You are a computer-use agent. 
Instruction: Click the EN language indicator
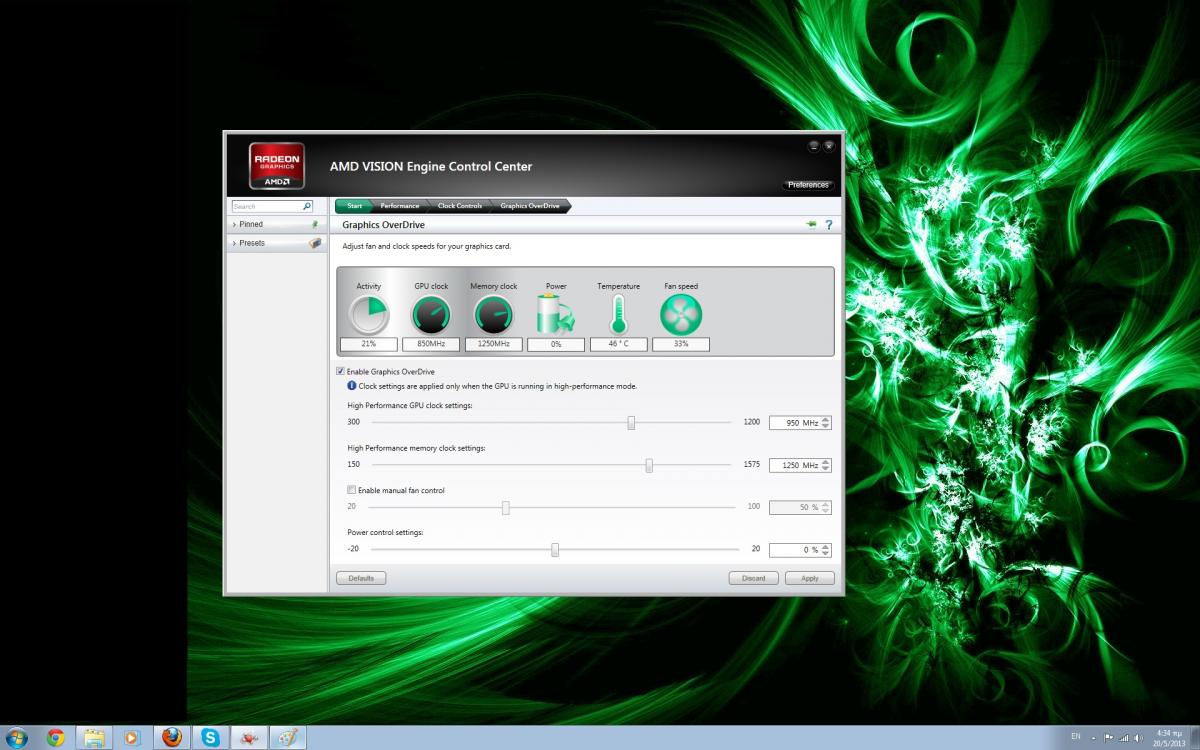(x=1076, y=736)
